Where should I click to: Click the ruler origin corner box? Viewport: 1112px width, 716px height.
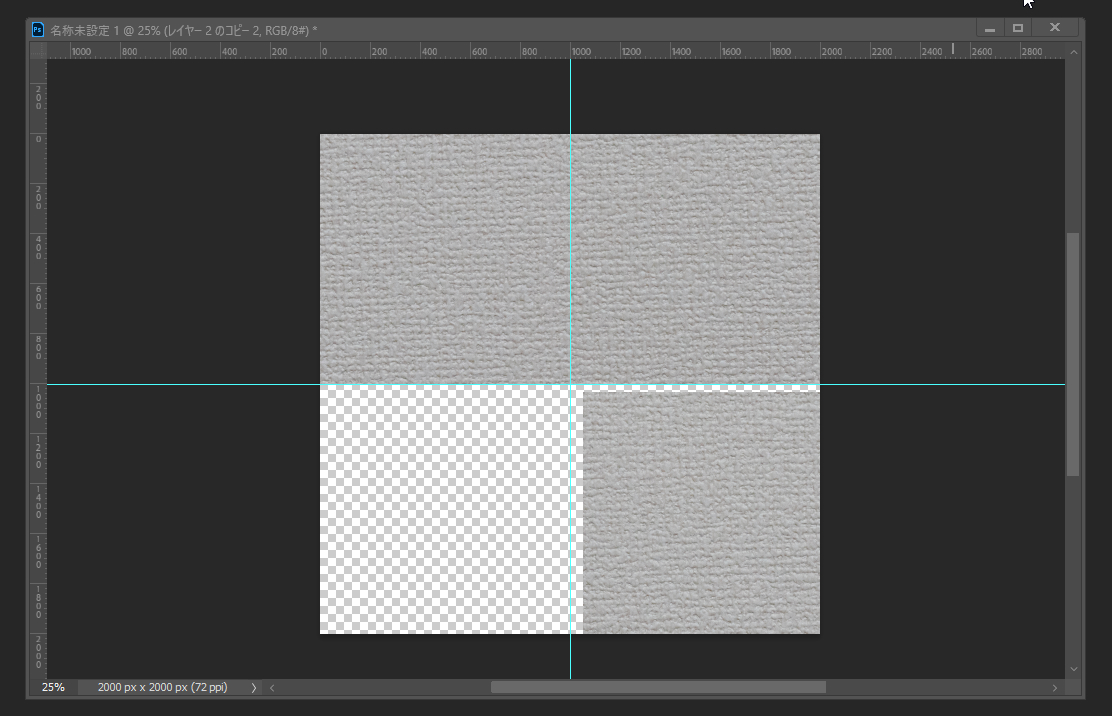tap(38, 50)
